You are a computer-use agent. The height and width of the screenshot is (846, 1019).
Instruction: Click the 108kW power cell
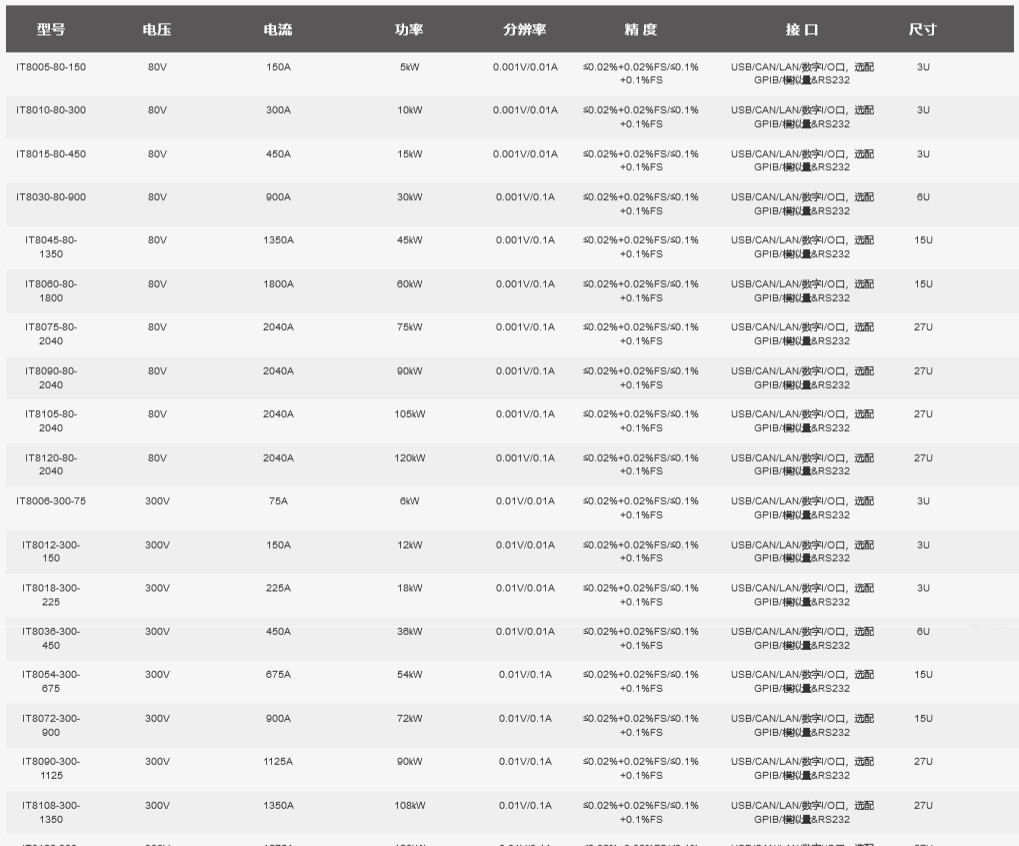pos(409,805)
